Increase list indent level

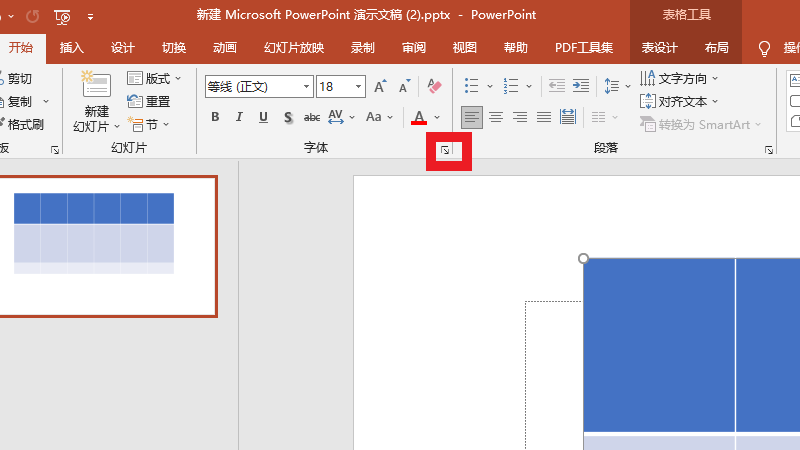tap(580, 87)
